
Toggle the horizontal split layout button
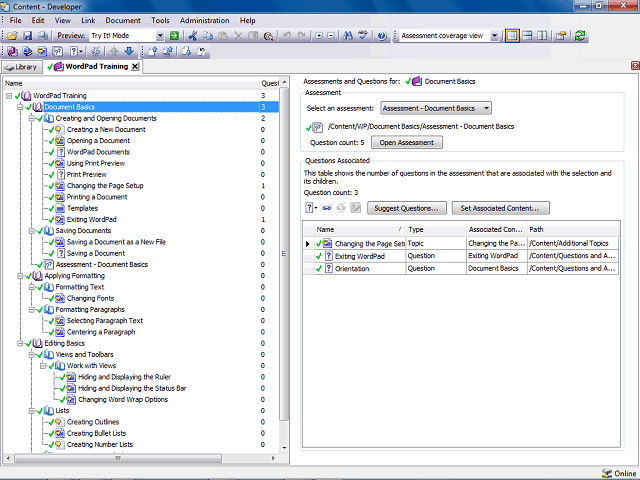(x=527, y=36)
